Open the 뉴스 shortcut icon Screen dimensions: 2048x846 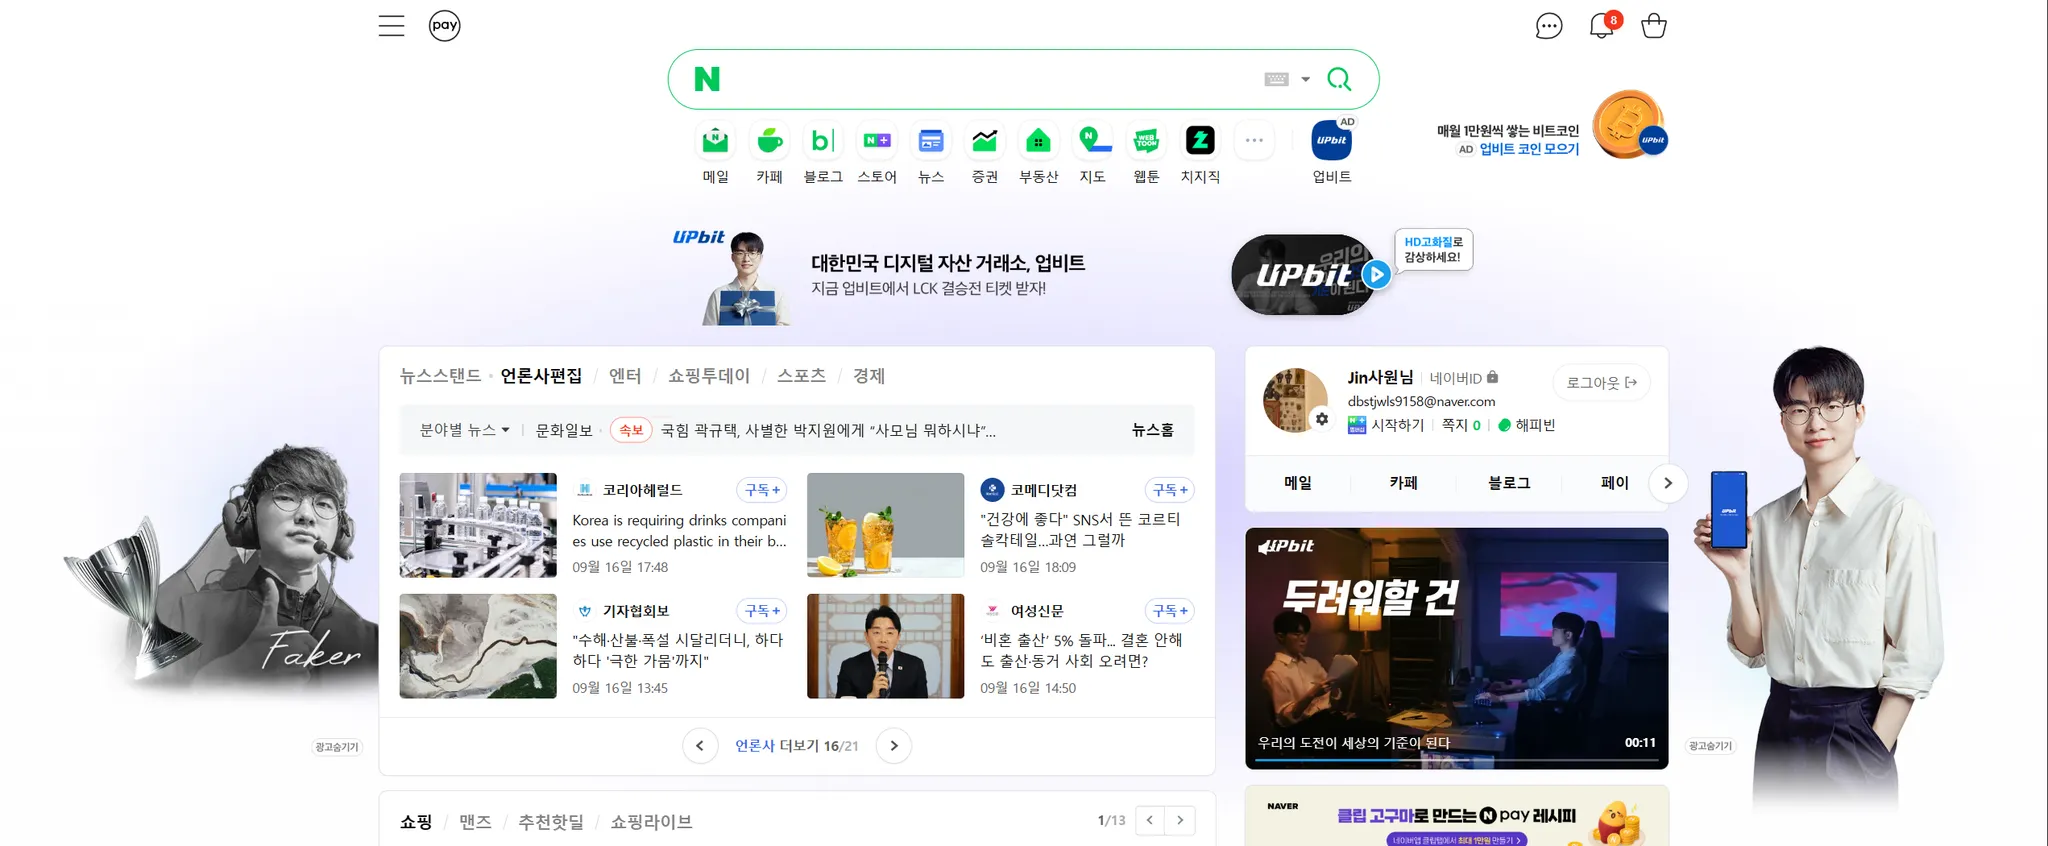pyautogui.click(x=931, y=141)
